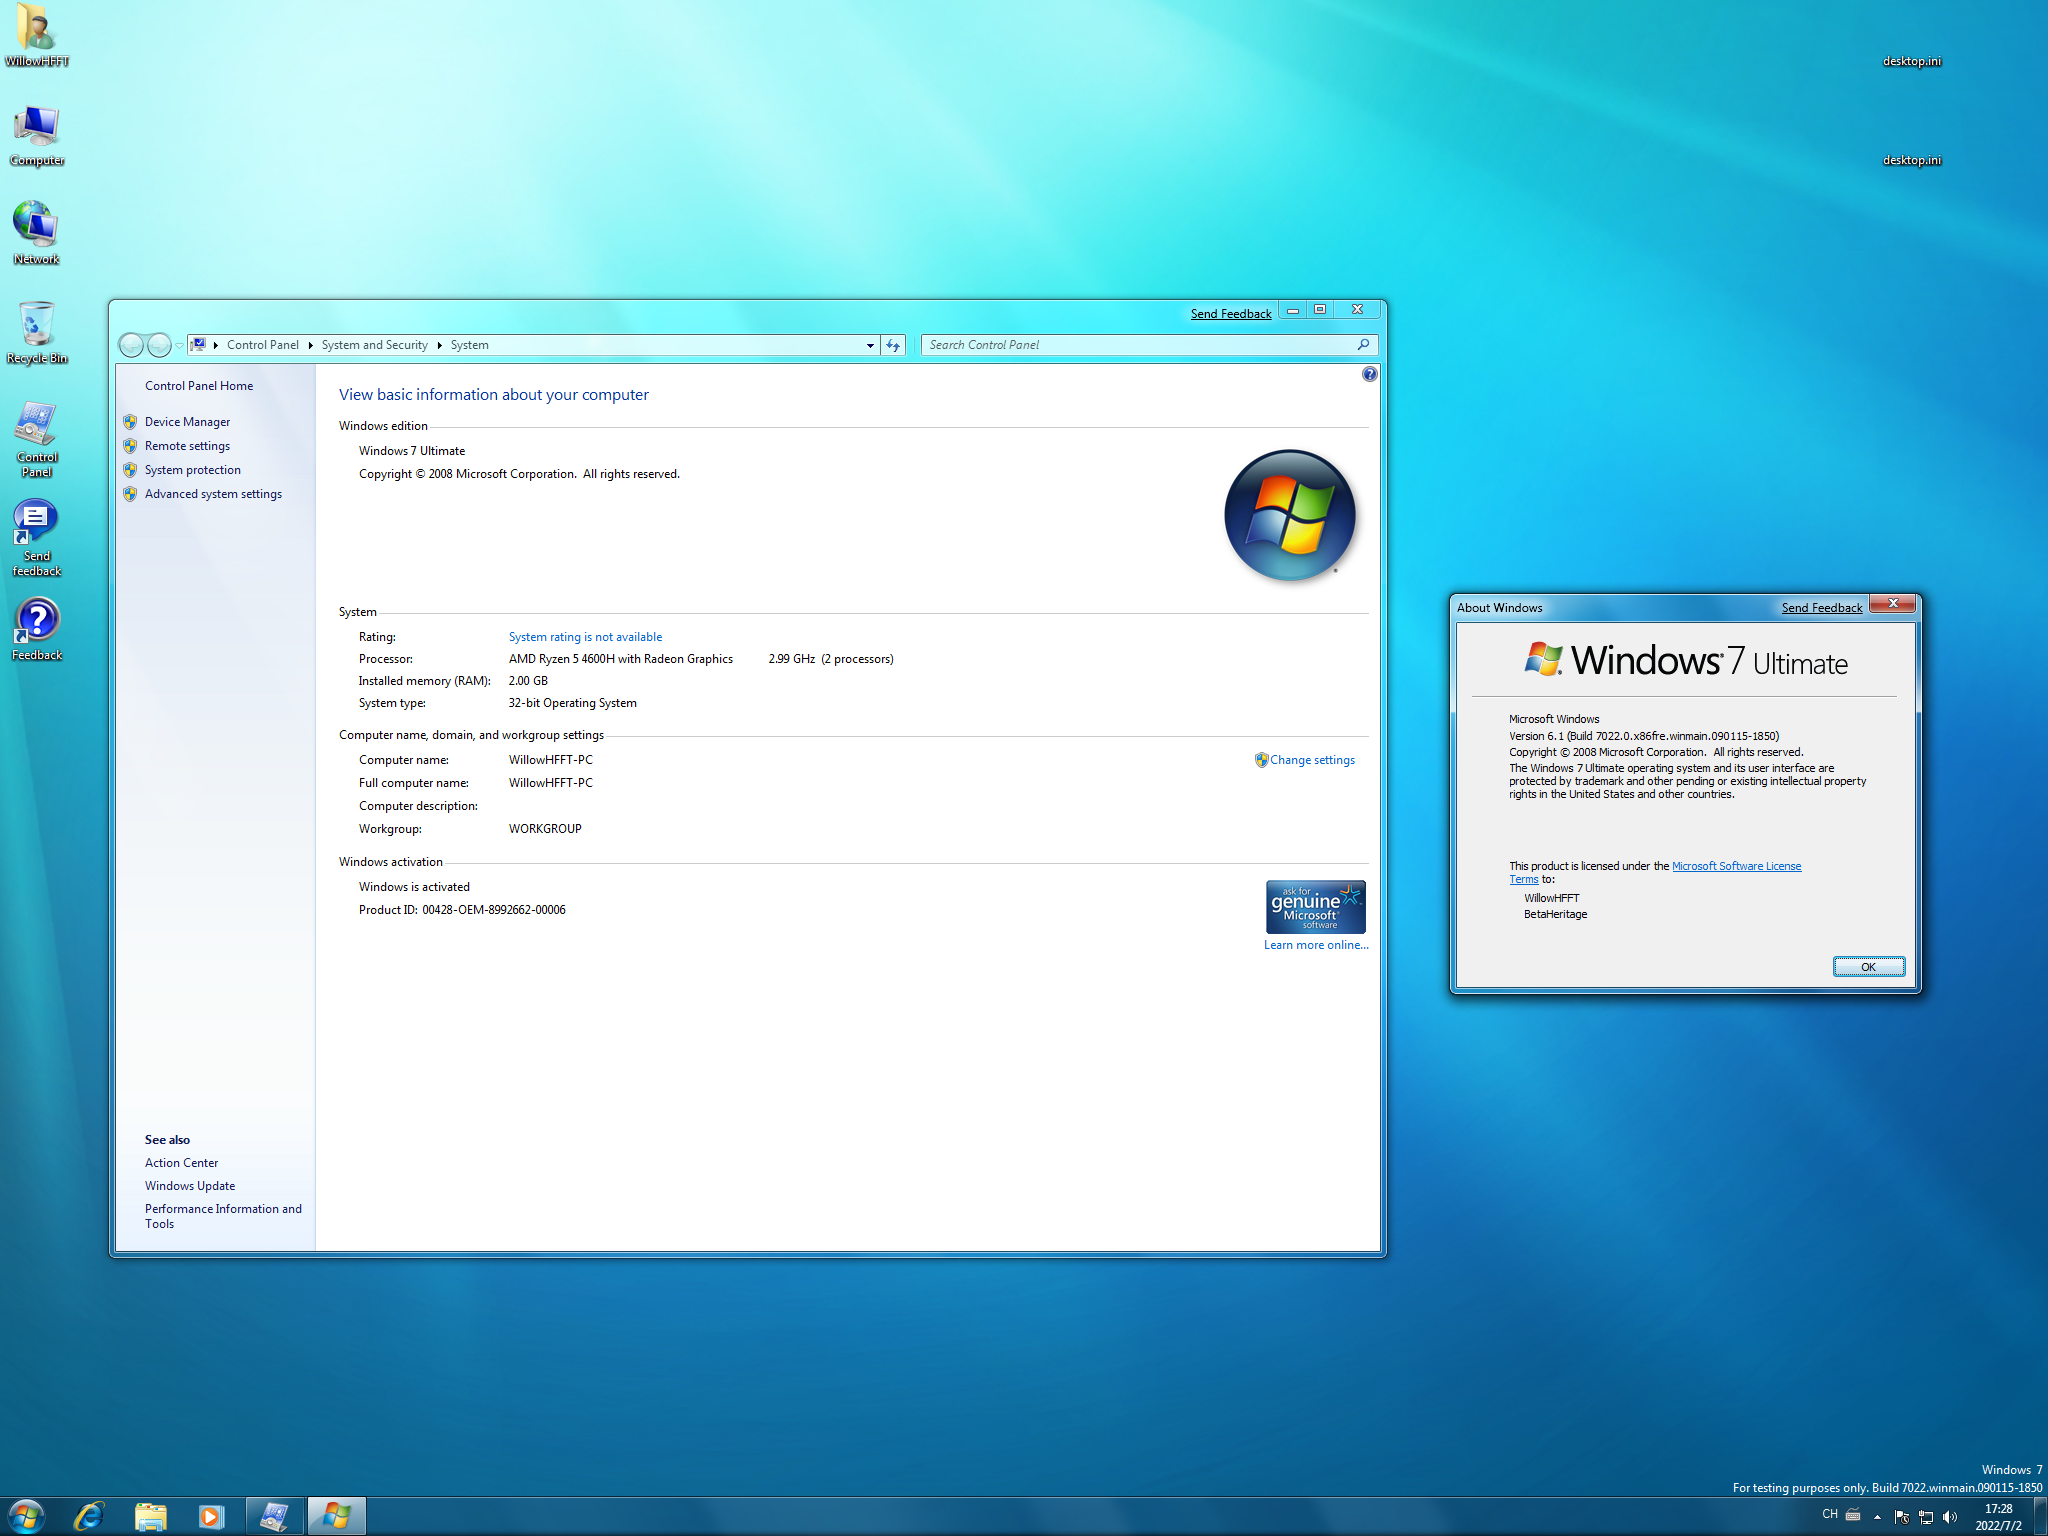Click the volume speaker tray icon
Screen dimensions: 2048x1536
[1949, 1517]
